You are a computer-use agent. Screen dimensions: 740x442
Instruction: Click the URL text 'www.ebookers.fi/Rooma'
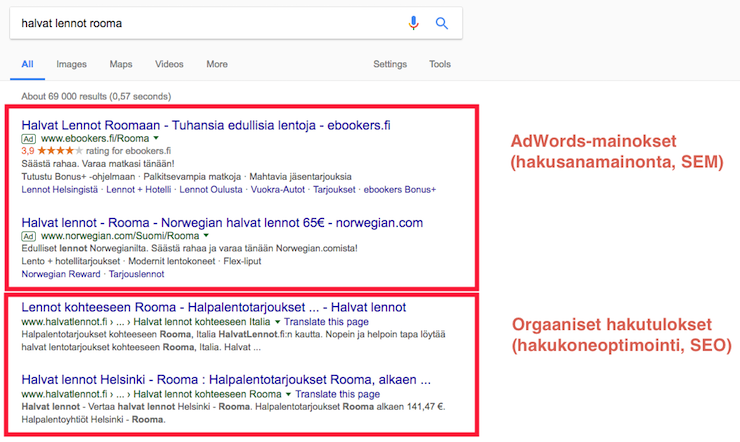click(95, 138)
